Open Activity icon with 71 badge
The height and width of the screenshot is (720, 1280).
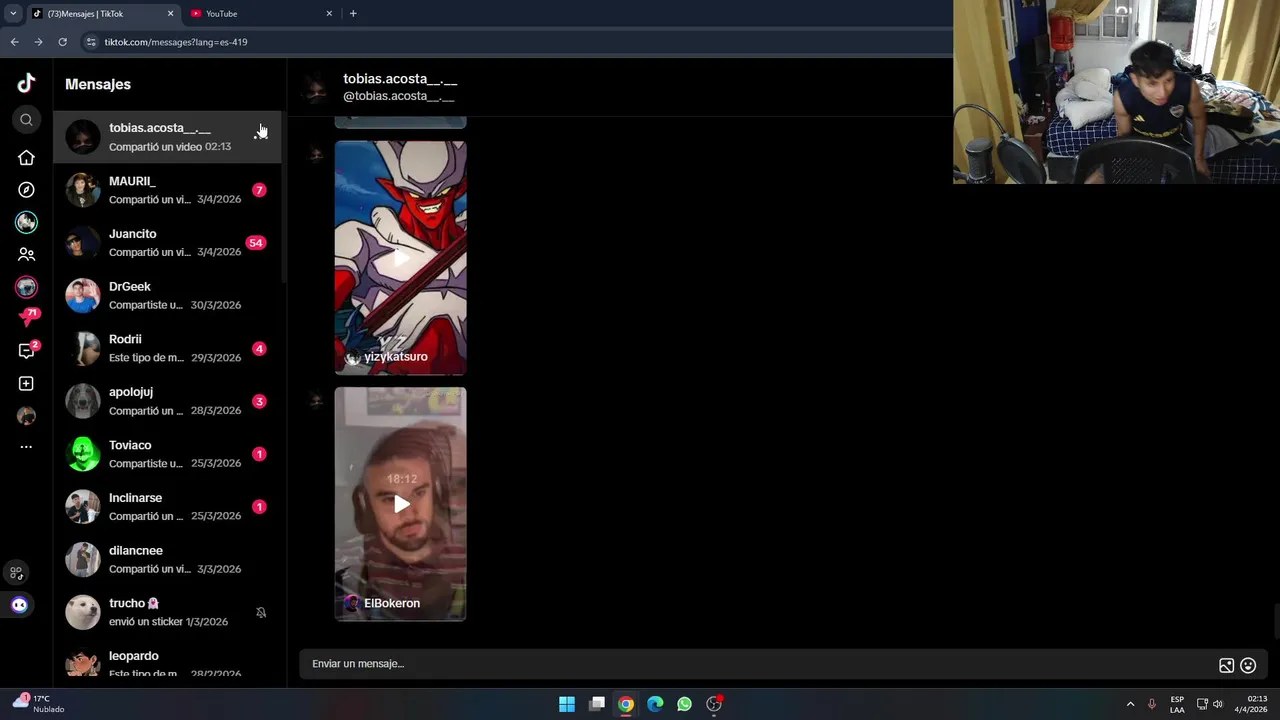(x=27, y=318)
